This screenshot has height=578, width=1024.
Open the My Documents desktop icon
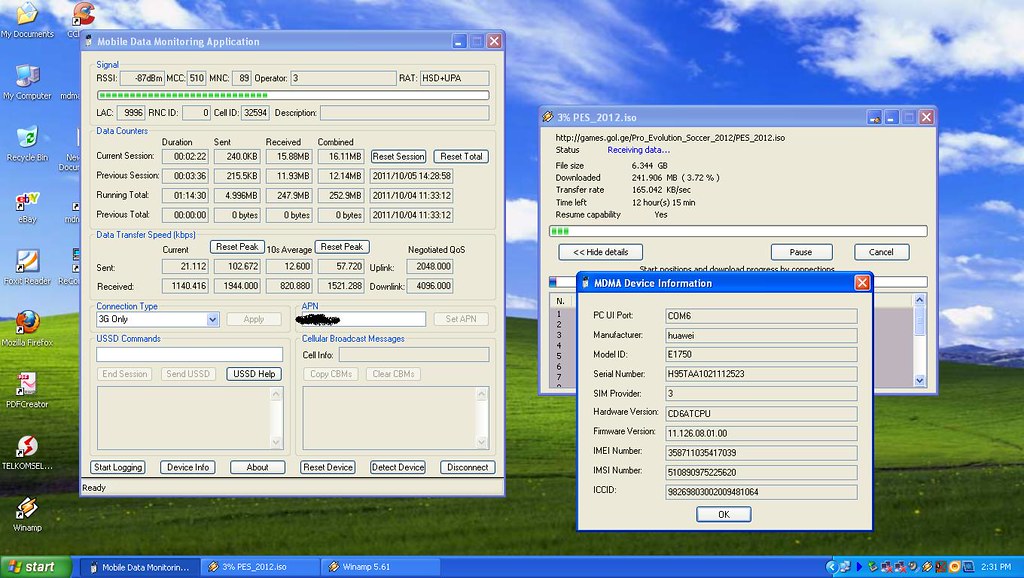coord(27,20)
